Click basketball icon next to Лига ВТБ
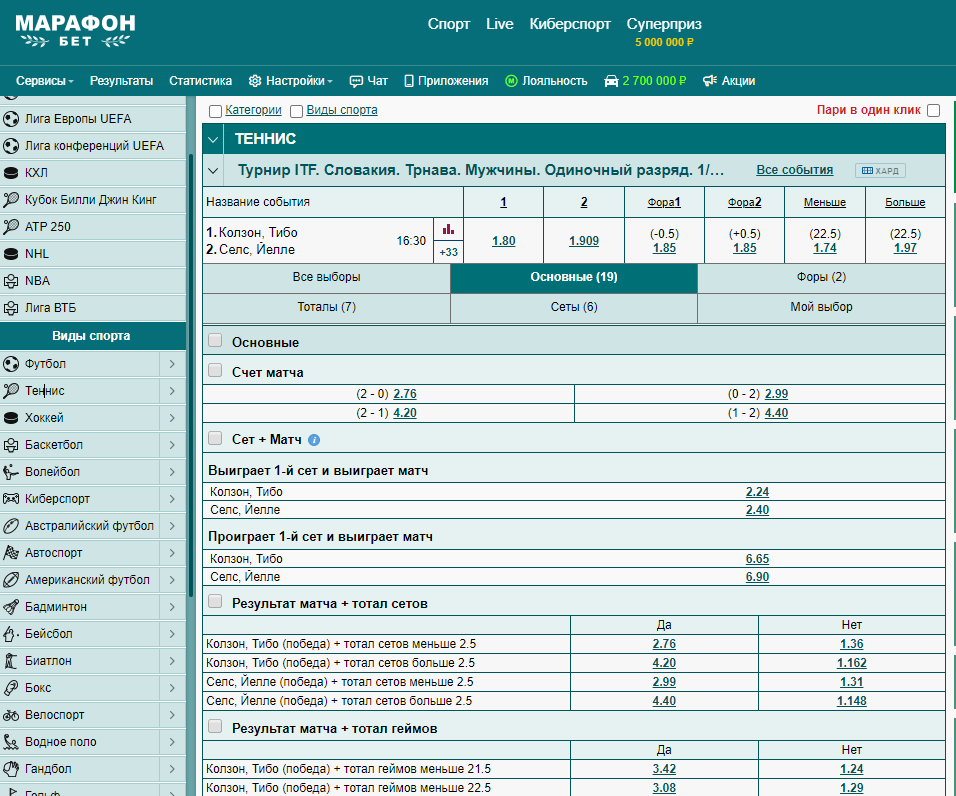 pos(11,308)
